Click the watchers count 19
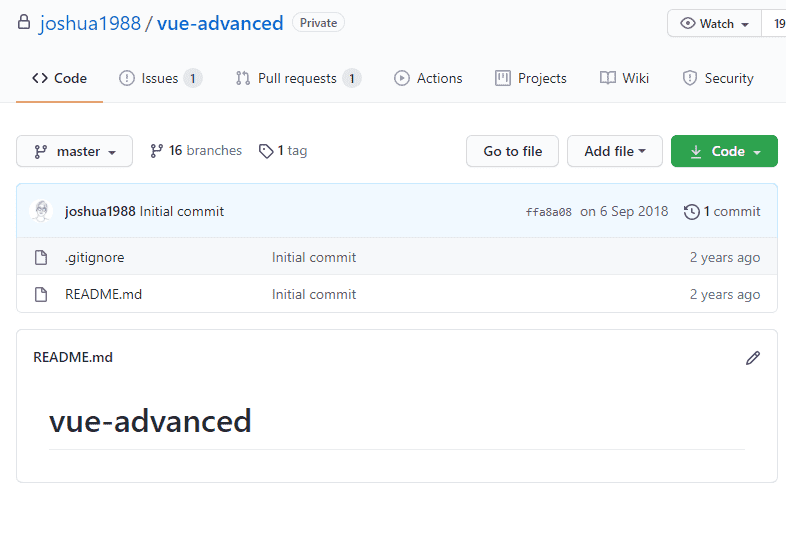Screen dimensions: 786x540 click(x=778, y=24)
